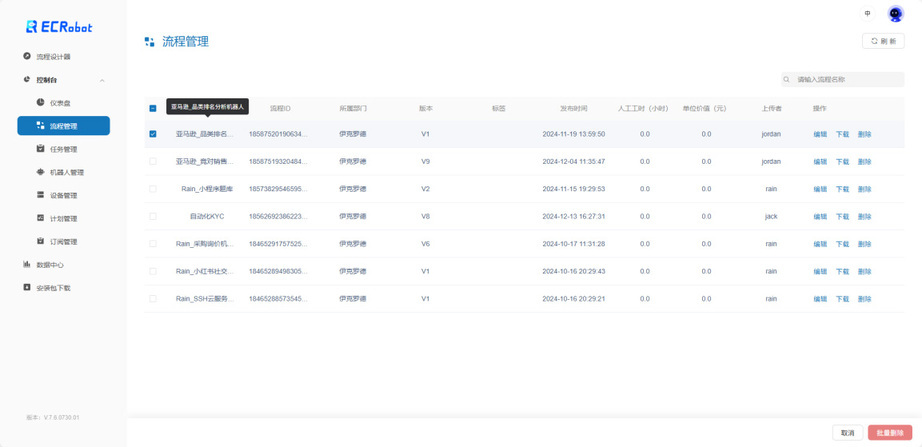This screenshot has width=922, height=447.
Task: Open the robot avatar profile icon
Action: pyautogui.click(x=896, y=14)
